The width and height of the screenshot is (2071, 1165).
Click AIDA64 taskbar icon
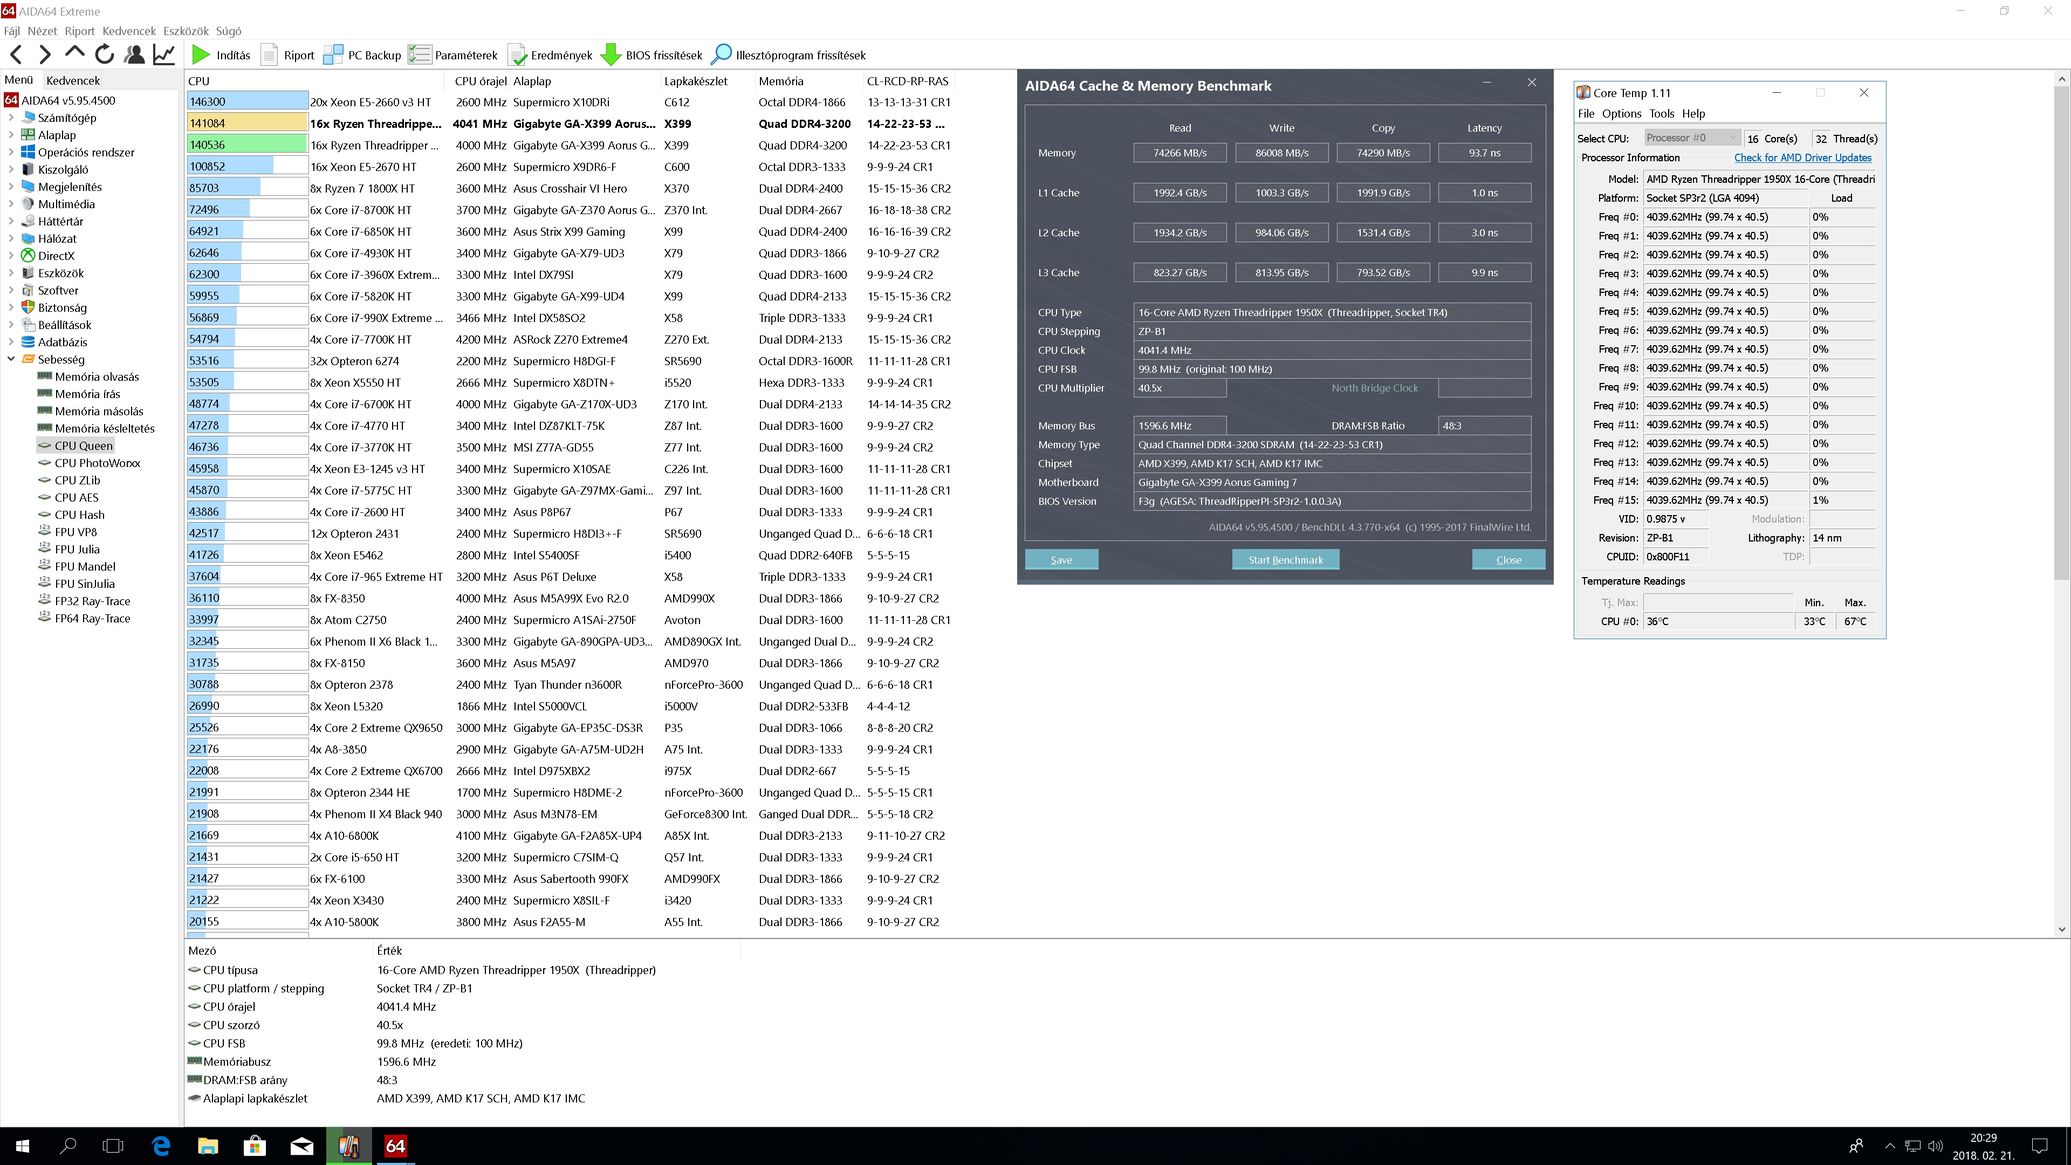click(395, 1146)
